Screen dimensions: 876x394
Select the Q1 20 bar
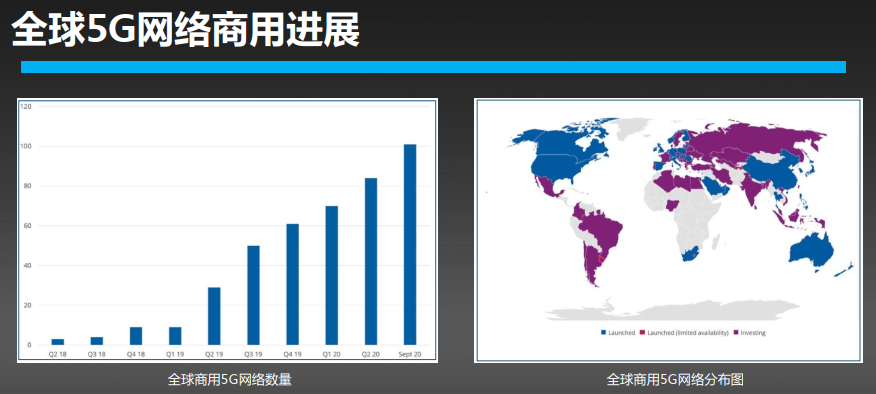(x=332, y=275)
